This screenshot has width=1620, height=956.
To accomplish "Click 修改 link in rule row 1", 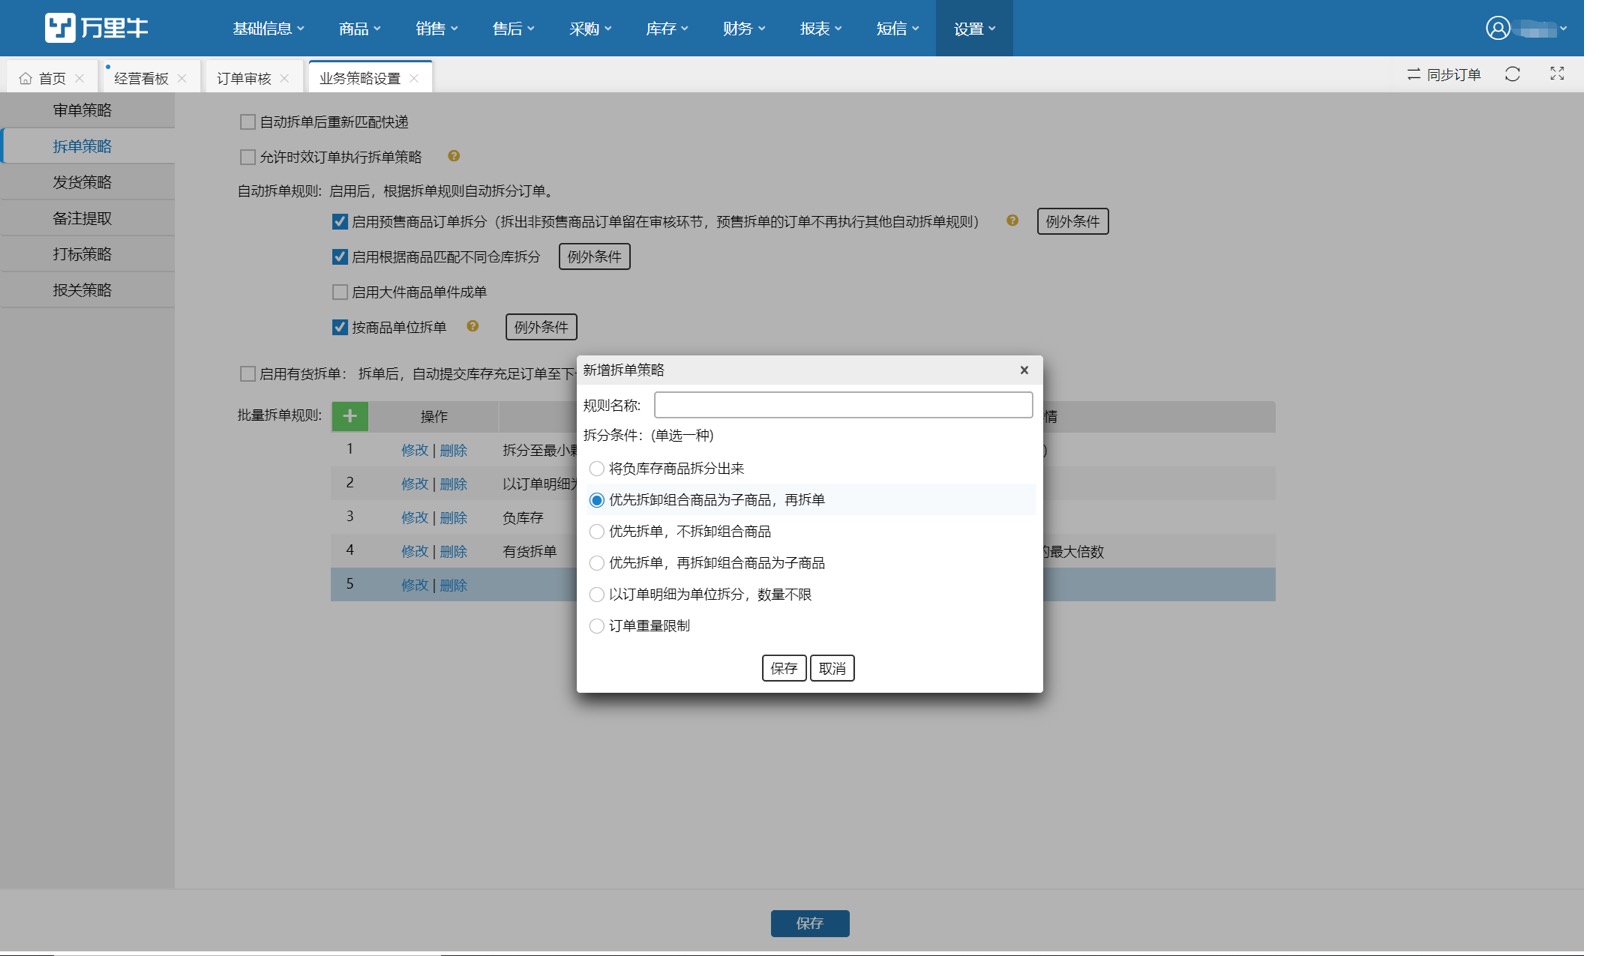I will (x=415, y=450).
